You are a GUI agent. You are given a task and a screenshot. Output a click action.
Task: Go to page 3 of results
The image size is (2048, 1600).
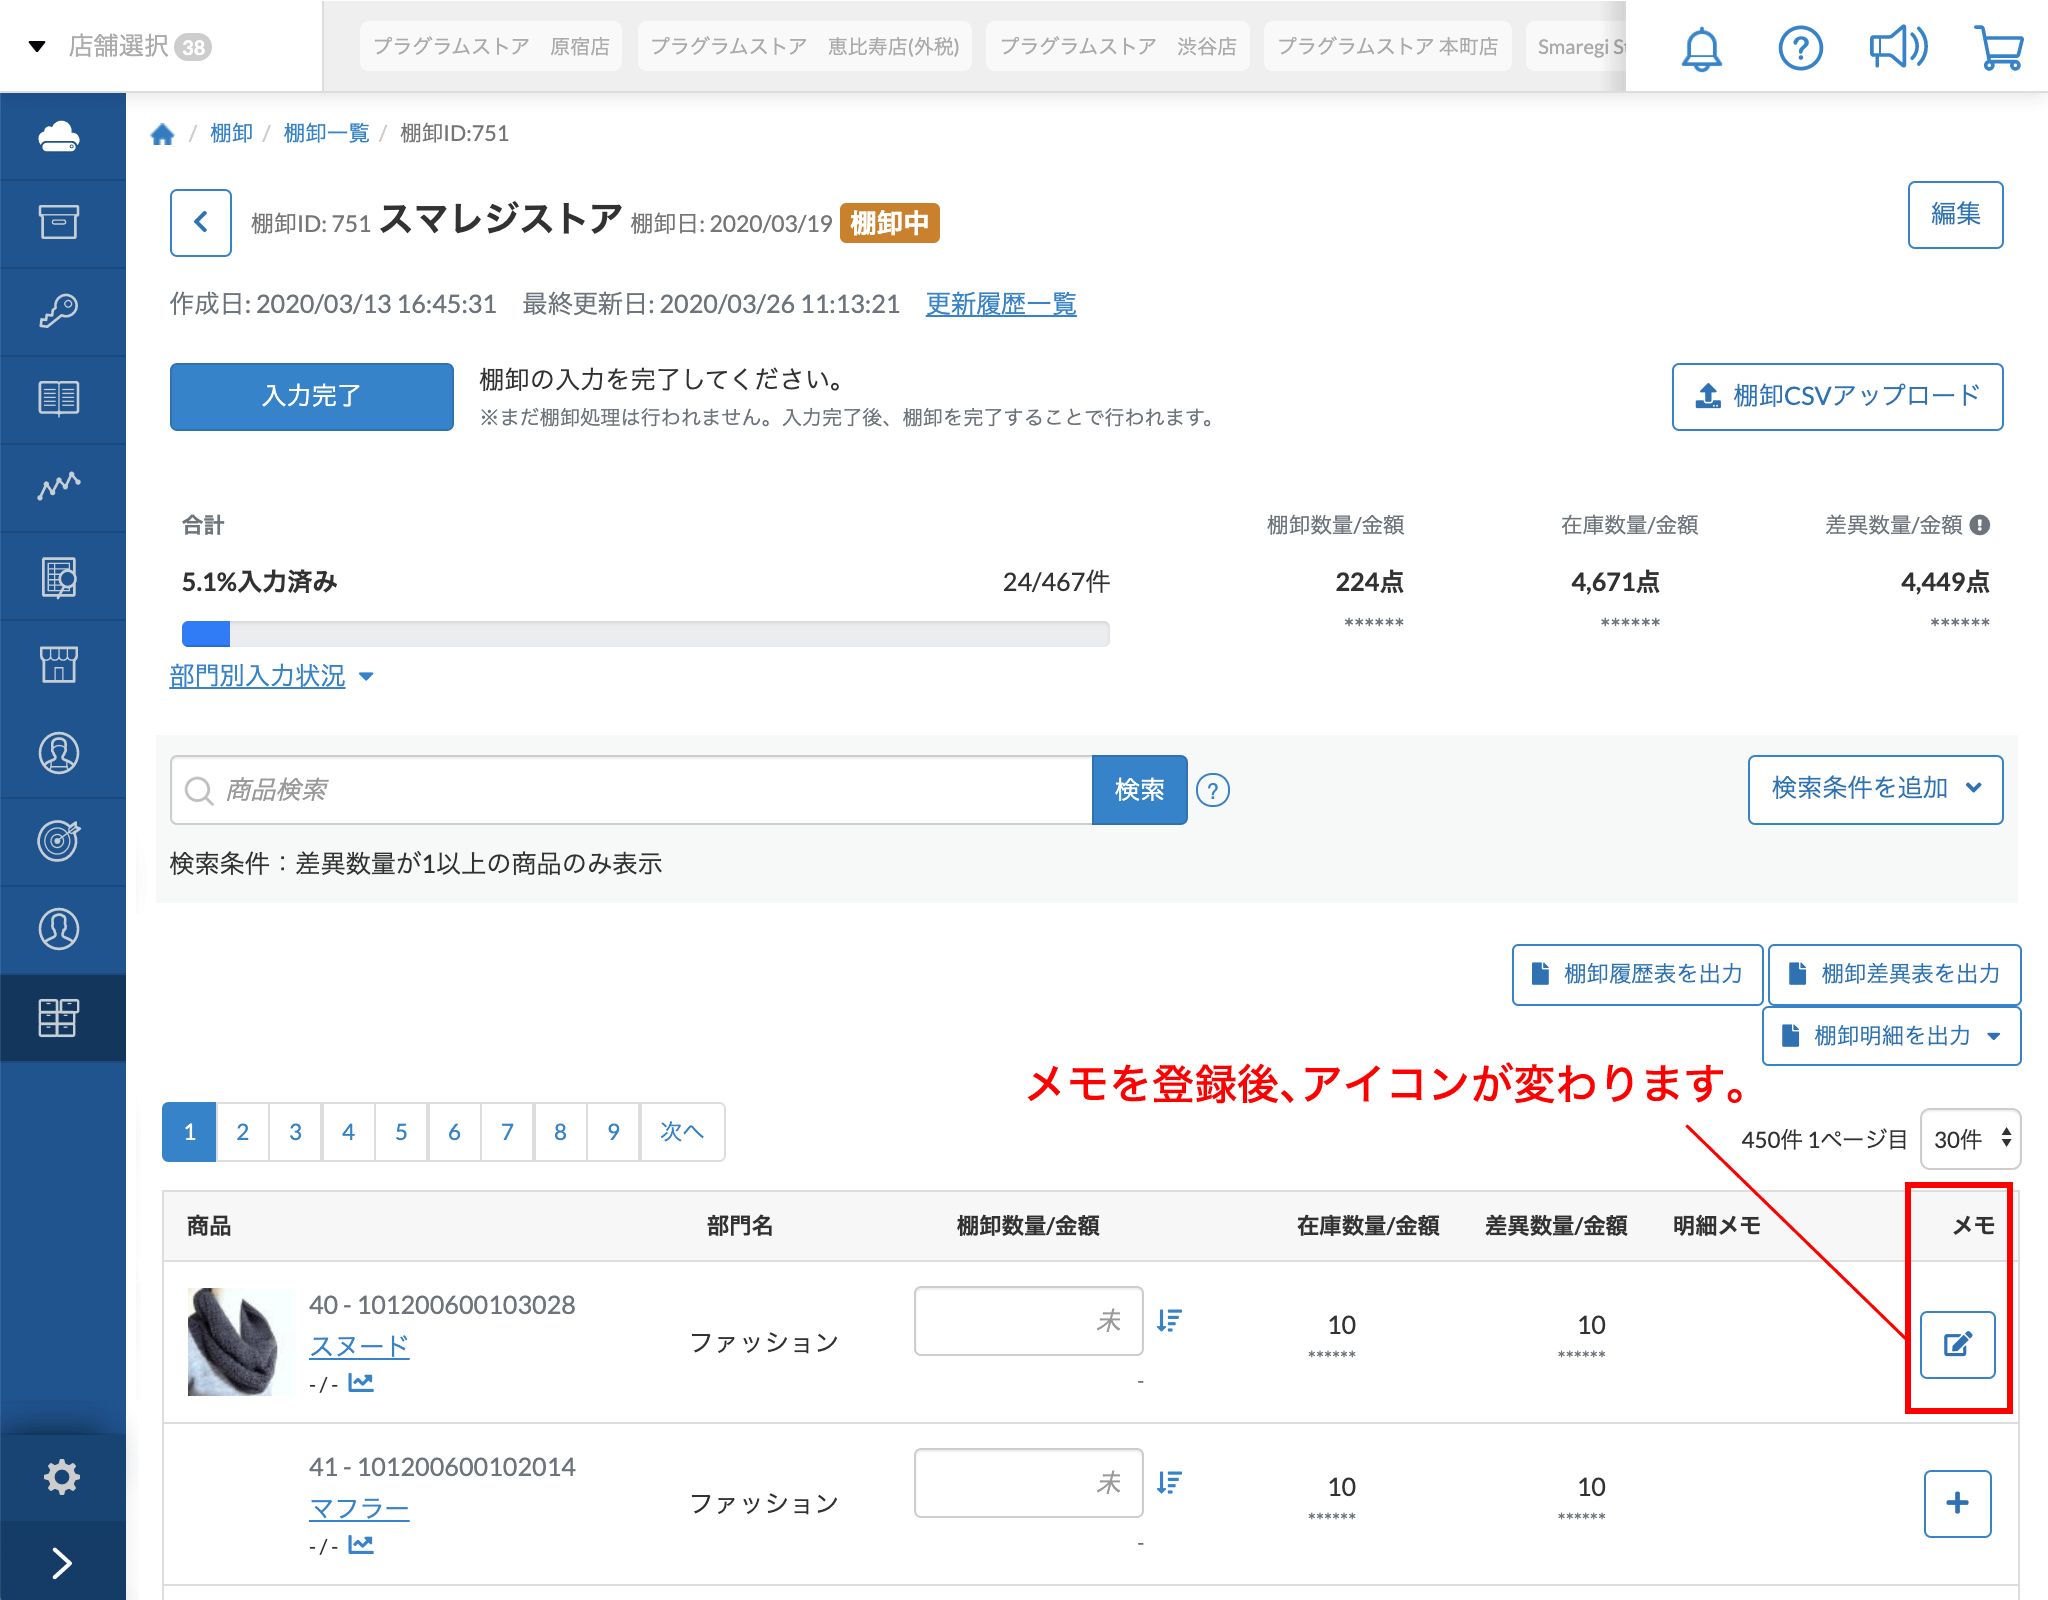click(x=295, y=1132)
